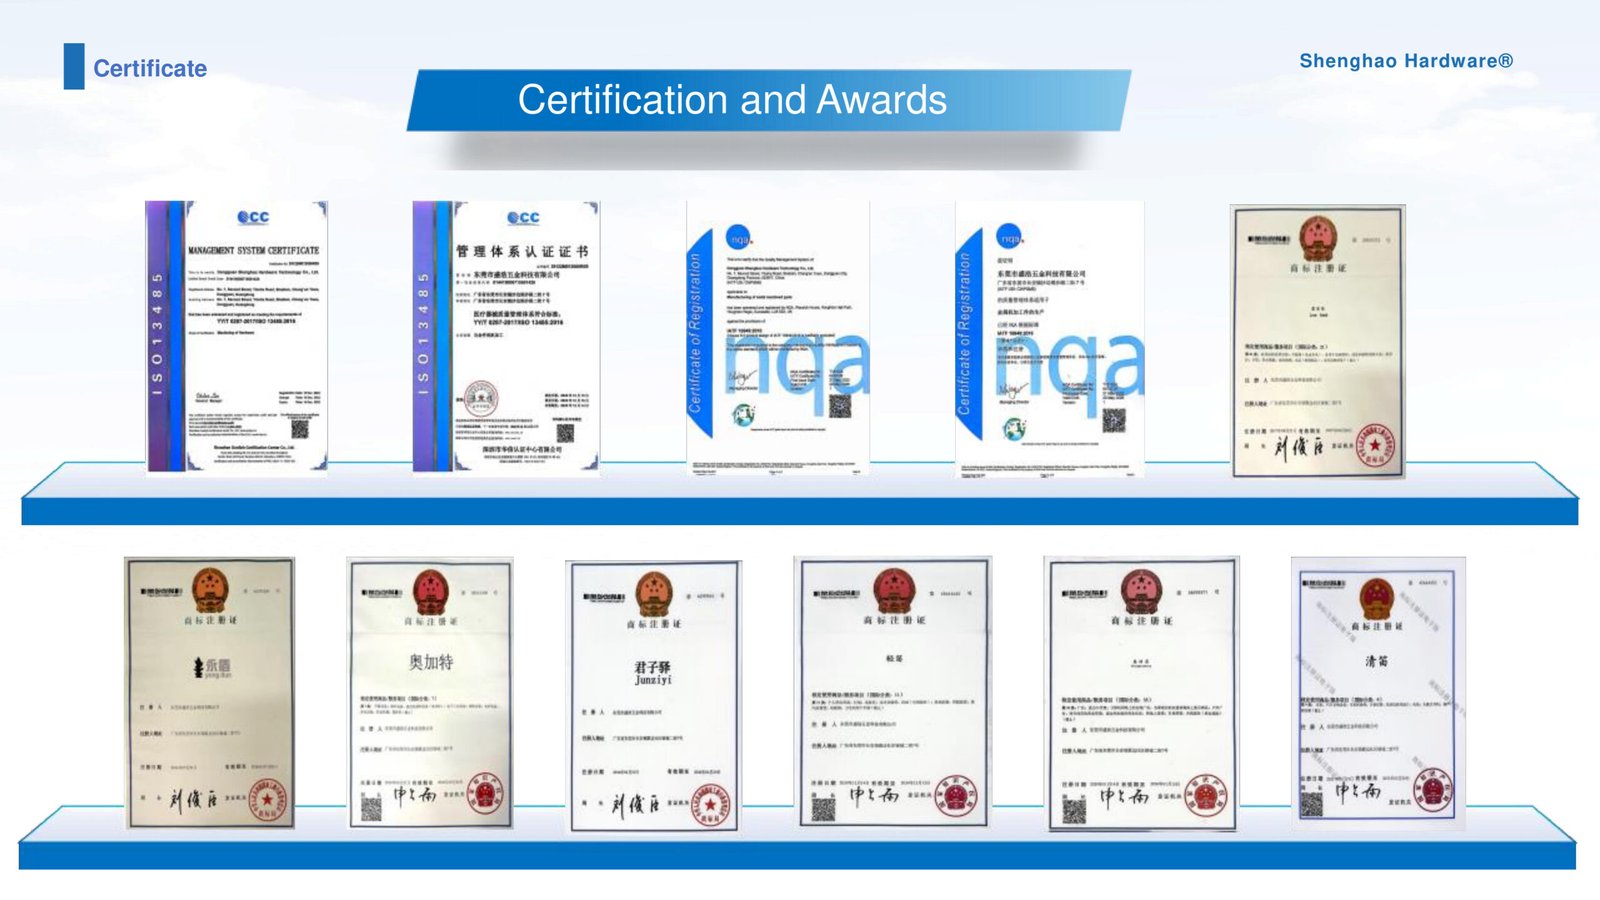The width and height of the screenshot is (1600, 900).
Task: Select the English NQA Certificate of Registration
Action: point(778,336)
